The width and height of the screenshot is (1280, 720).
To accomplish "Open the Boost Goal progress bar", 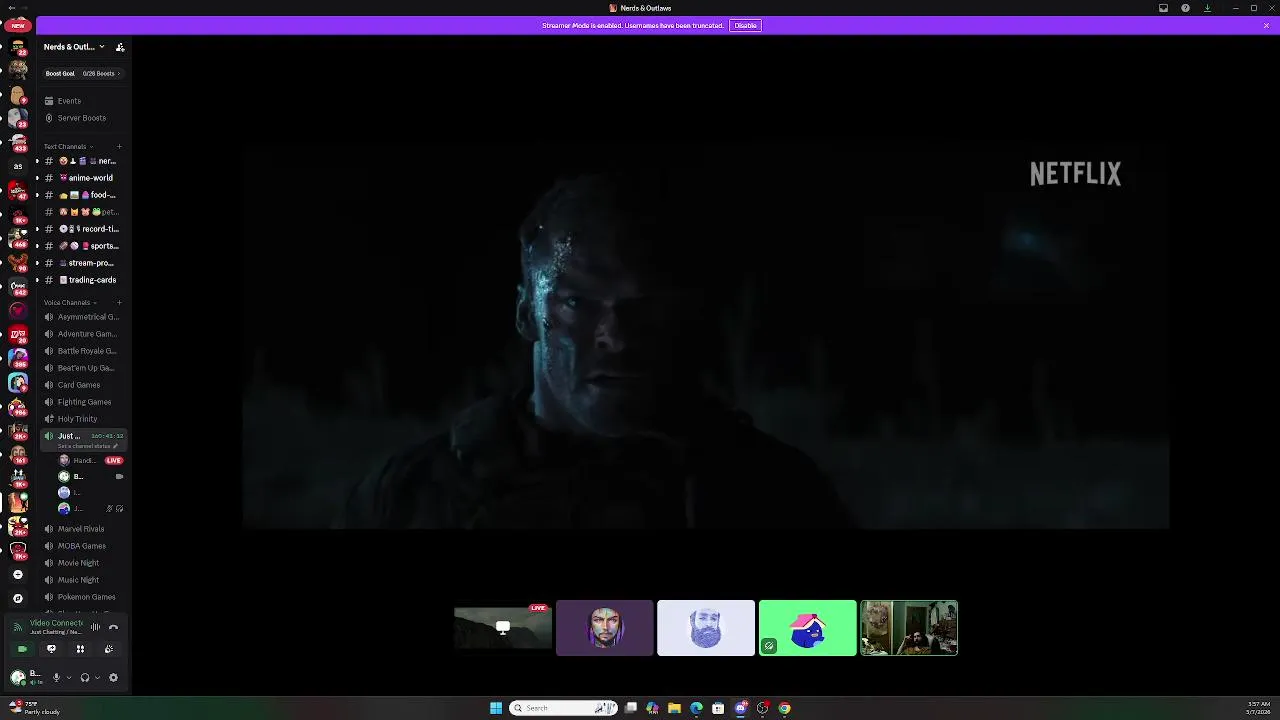I will click(83, 73).
